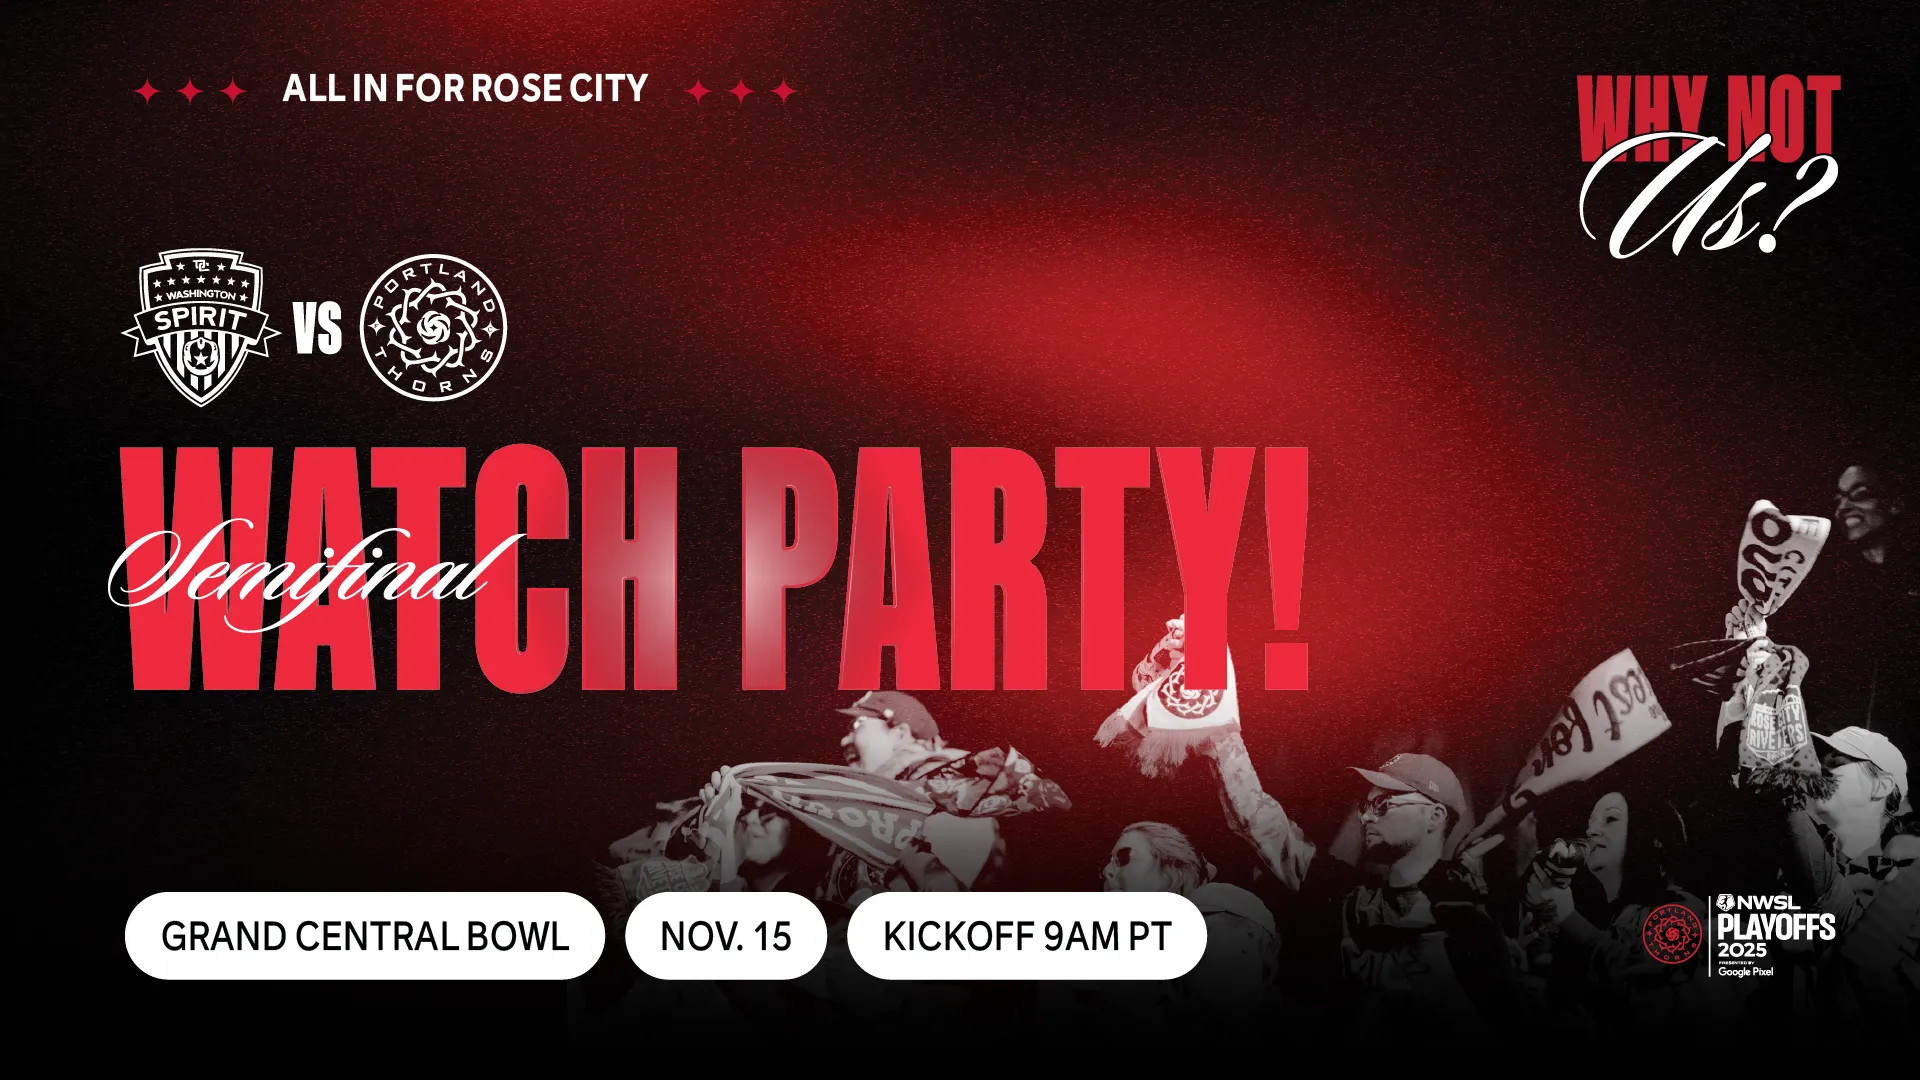Screen dimensions: 1920x1080
Task: Click the Portland Thorns circular logo
Action: click(x=433, y=328)
